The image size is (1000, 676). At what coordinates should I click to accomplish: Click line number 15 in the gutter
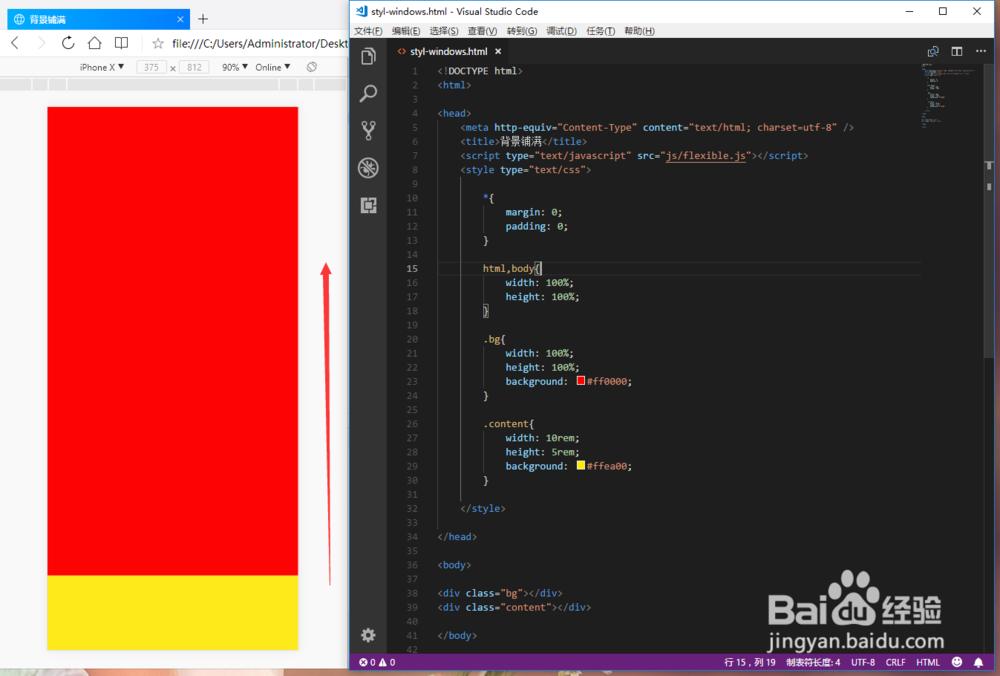[412, 268]
